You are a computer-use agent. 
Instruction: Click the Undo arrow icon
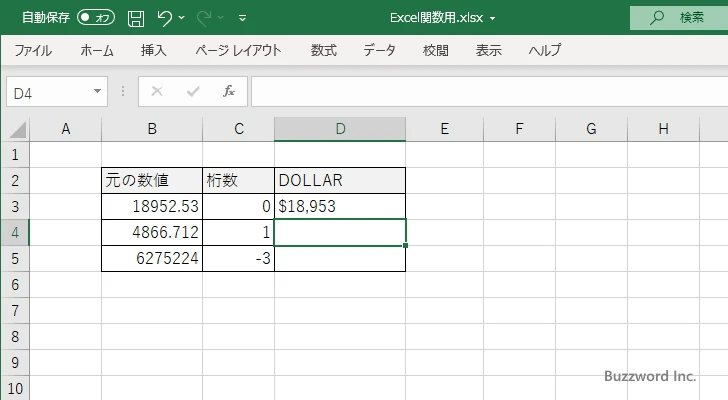[164, 18]
